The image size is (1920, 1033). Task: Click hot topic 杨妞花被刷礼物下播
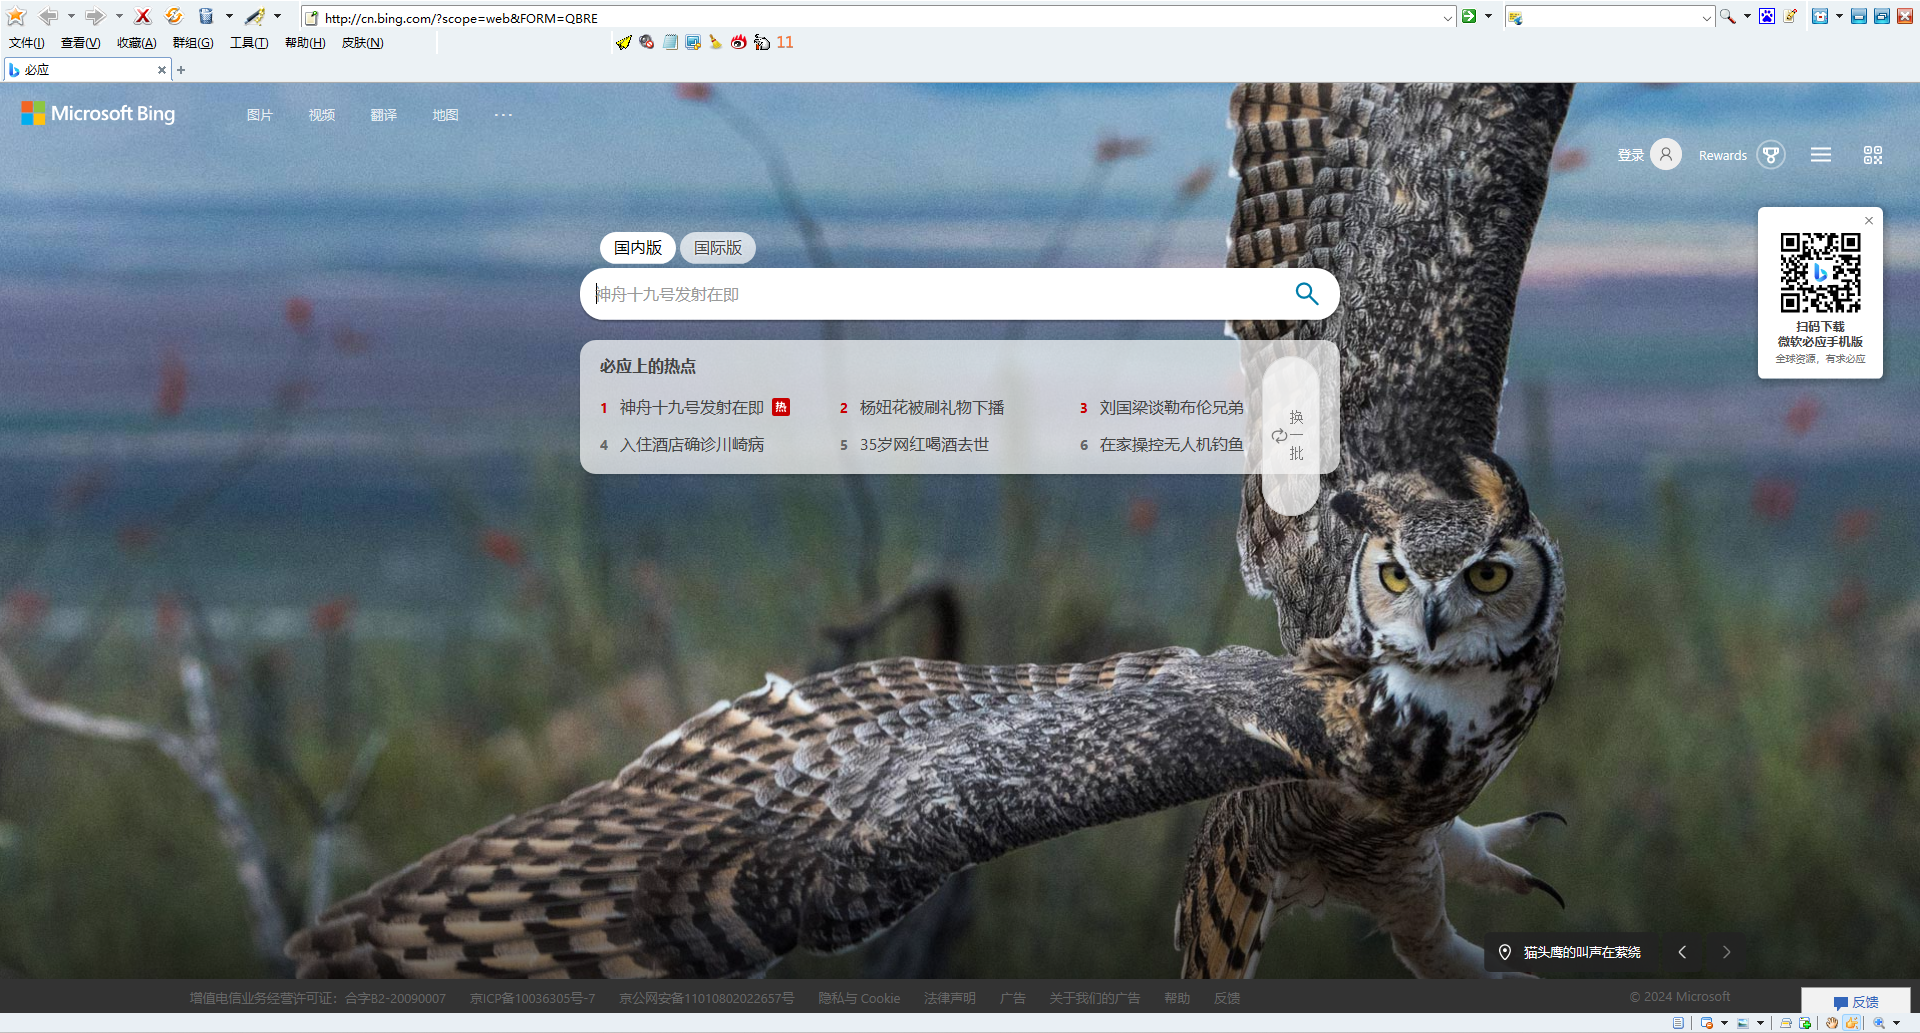(932, 408)
